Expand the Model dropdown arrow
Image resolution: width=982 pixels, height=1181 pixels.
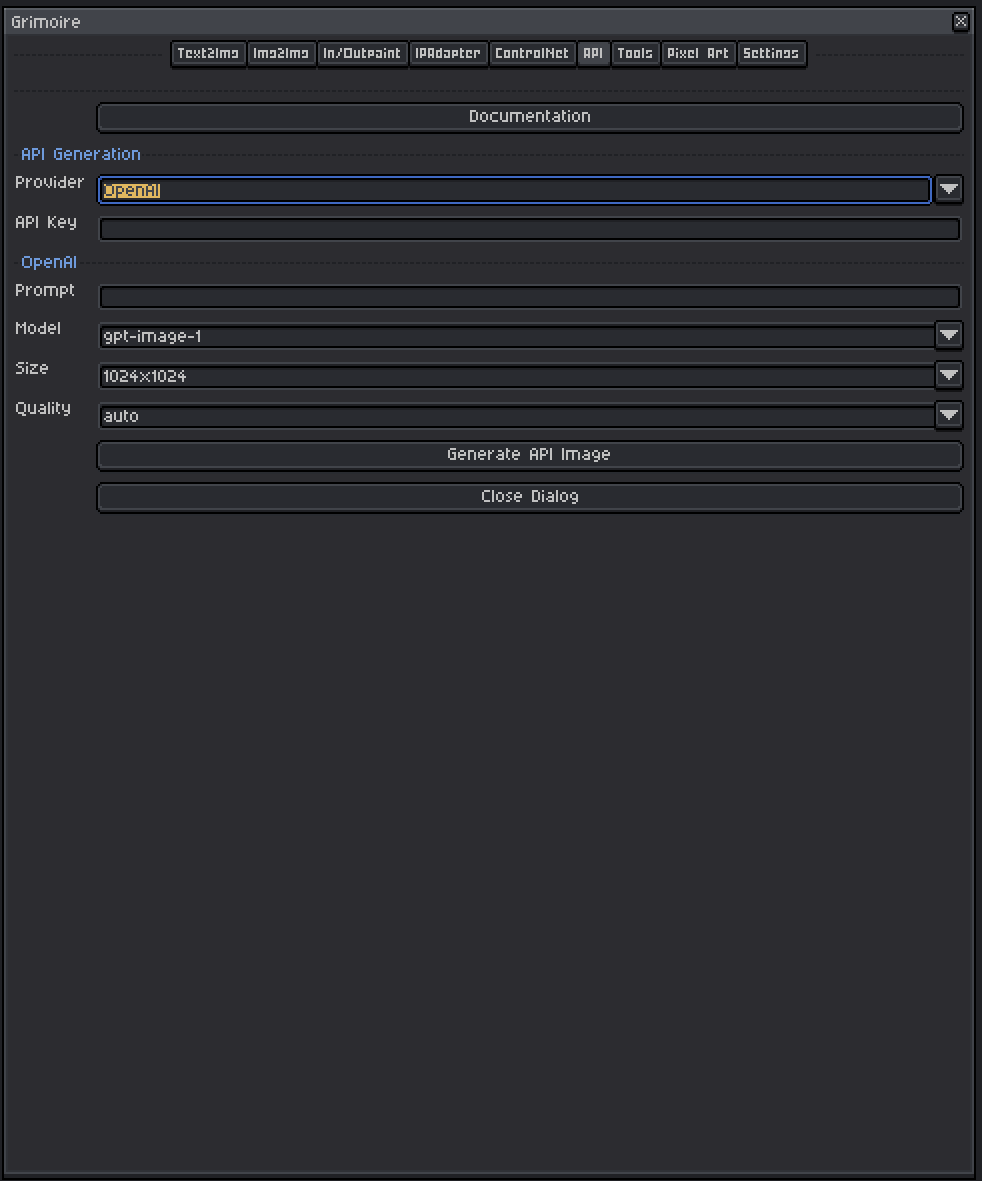949,334
